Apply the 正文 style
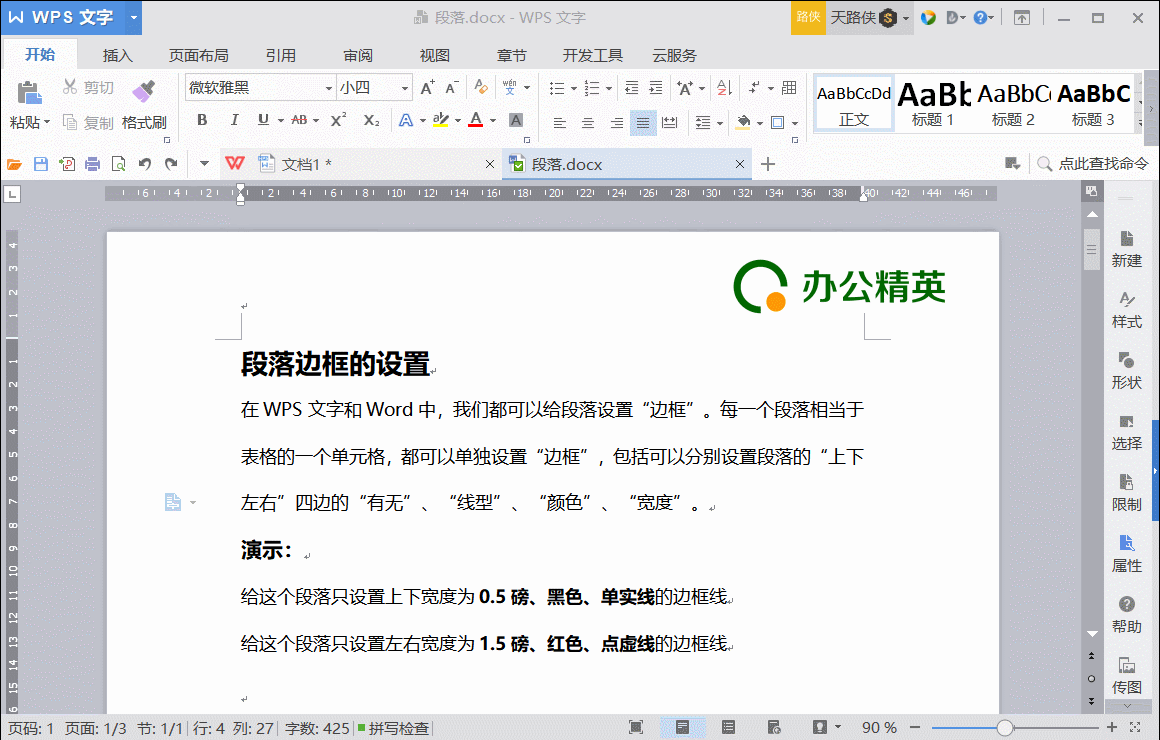Viewport: 1160px width, 740px height. 854,104
